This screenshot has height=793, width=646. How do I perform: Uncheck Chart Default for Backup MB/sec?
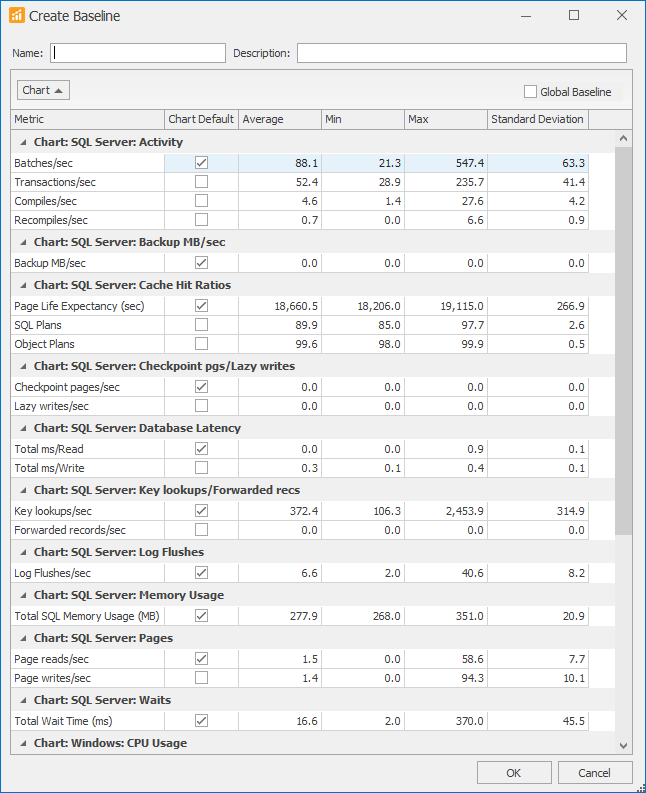pyautogui.click(x=201, y=262)
